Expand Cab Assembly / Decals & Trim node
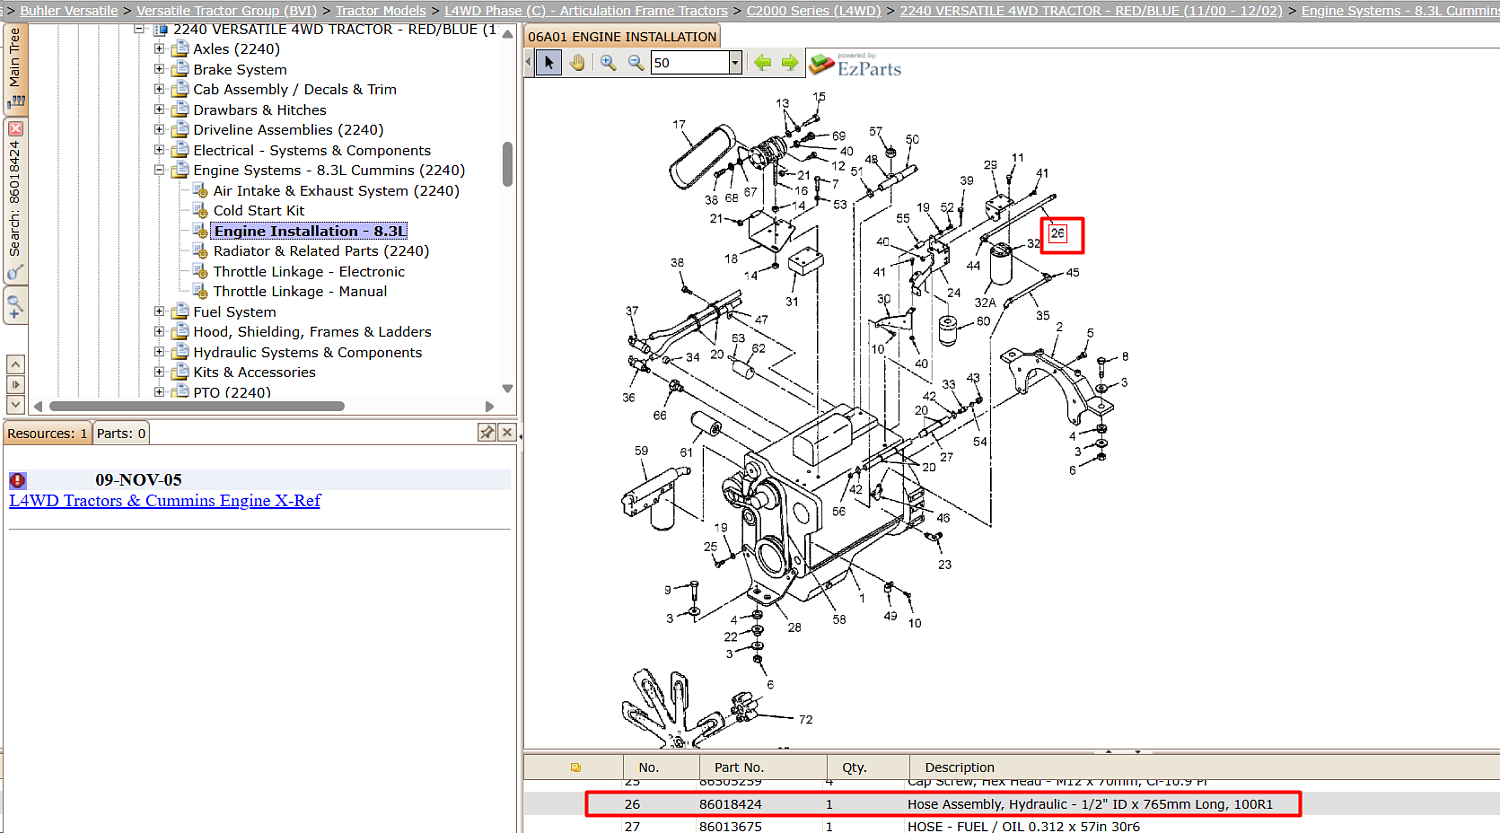The height and width of the screenshot is (833, 1500). [159, 89]
